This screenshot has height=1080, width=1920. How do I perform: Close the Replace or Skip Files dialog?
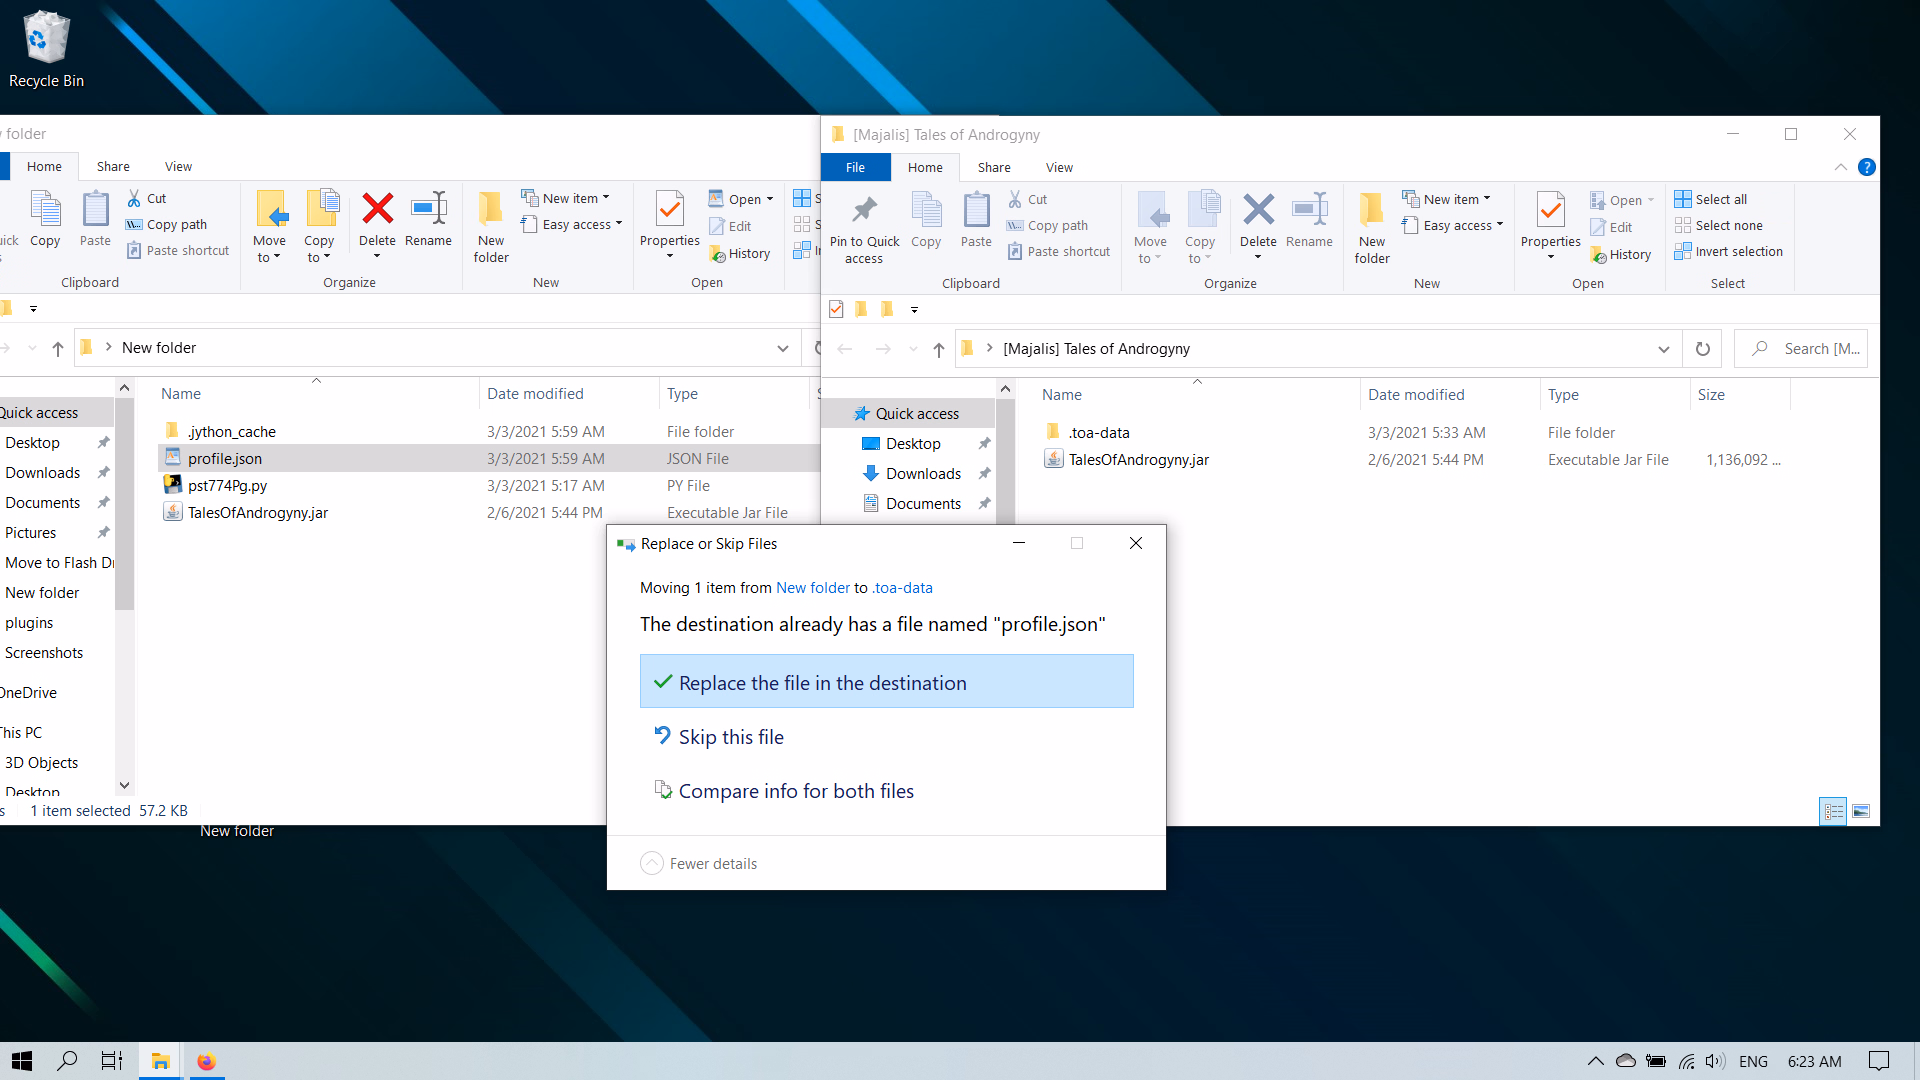[x=1135, y=543]
